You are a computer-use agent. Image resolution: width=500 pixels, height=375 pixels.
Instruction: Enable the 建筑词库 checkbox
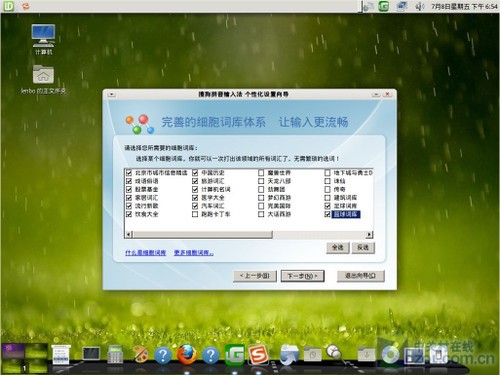(x=328, y=198)
